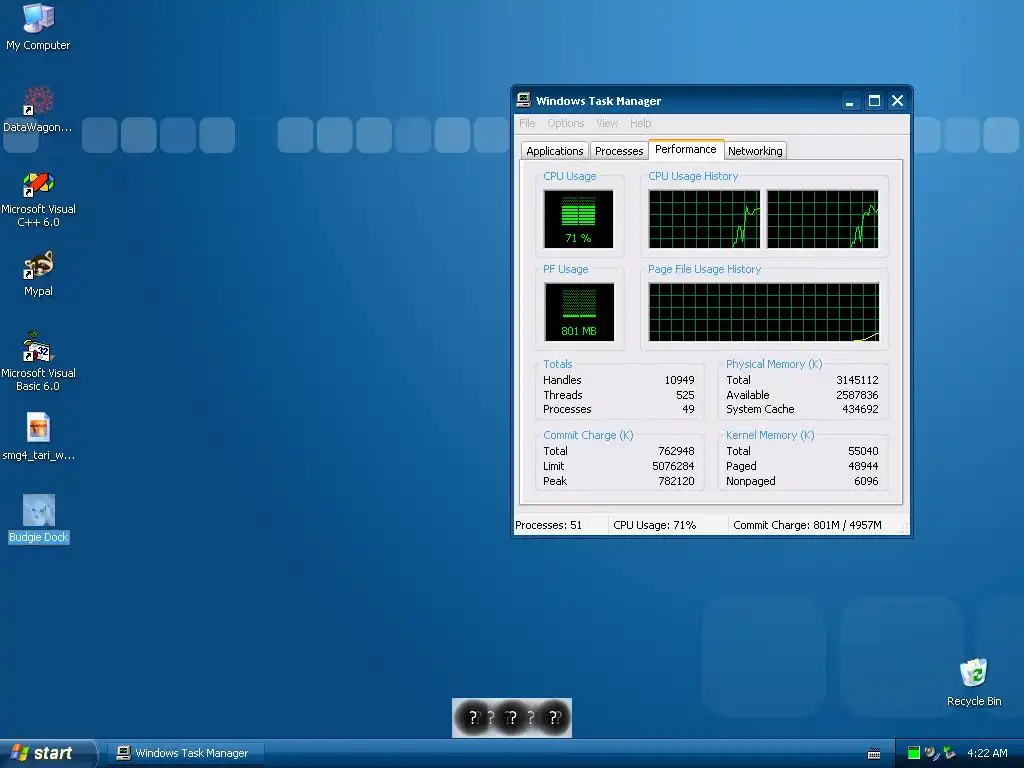Click the 'Commit Charge (K)' group label
Screen dimensions: 1024x768
(588, 436)
